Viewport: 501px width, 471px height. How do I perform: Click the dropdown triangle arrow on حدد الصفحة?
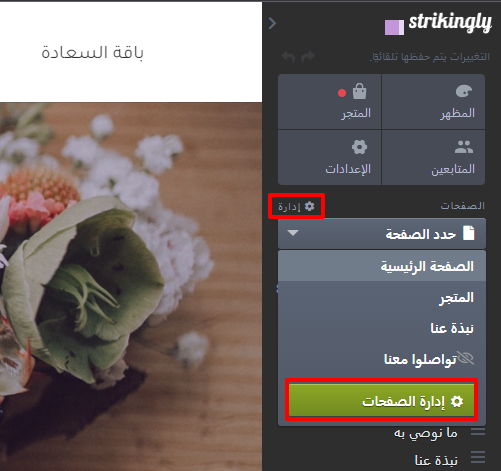click(293, 233)
